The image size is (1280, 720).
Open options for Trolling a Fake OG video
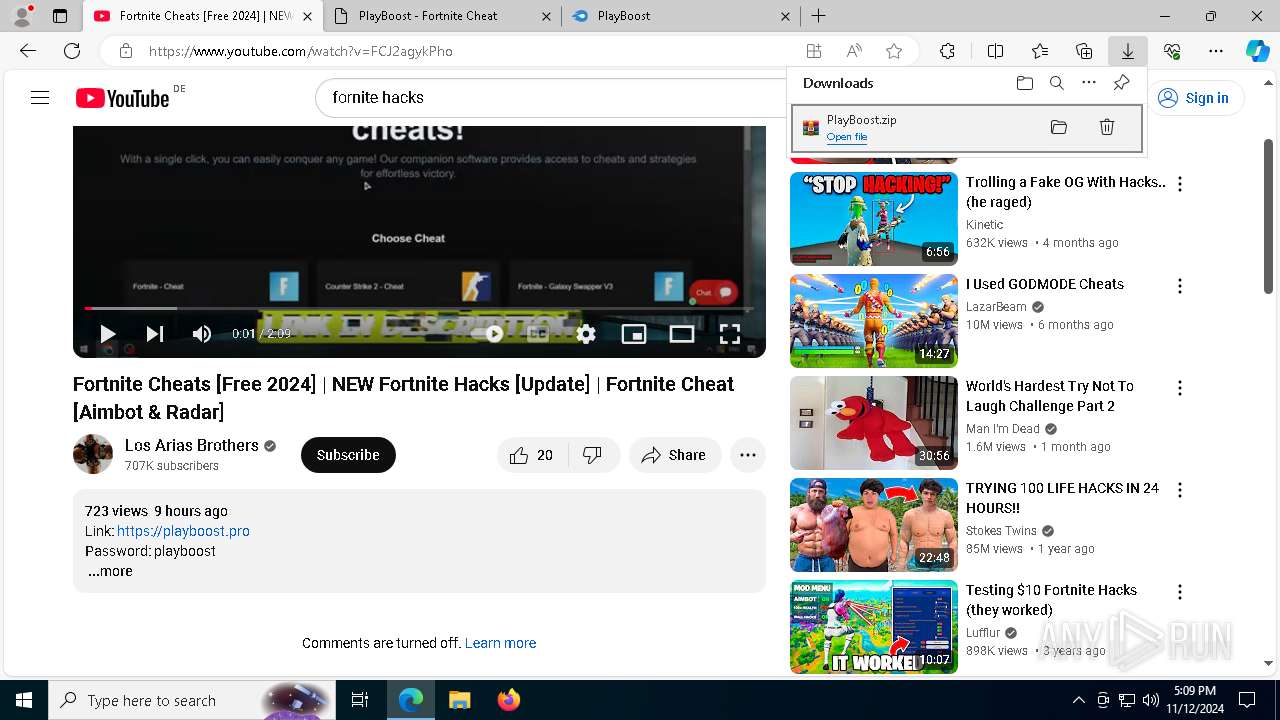(1180, 184)
